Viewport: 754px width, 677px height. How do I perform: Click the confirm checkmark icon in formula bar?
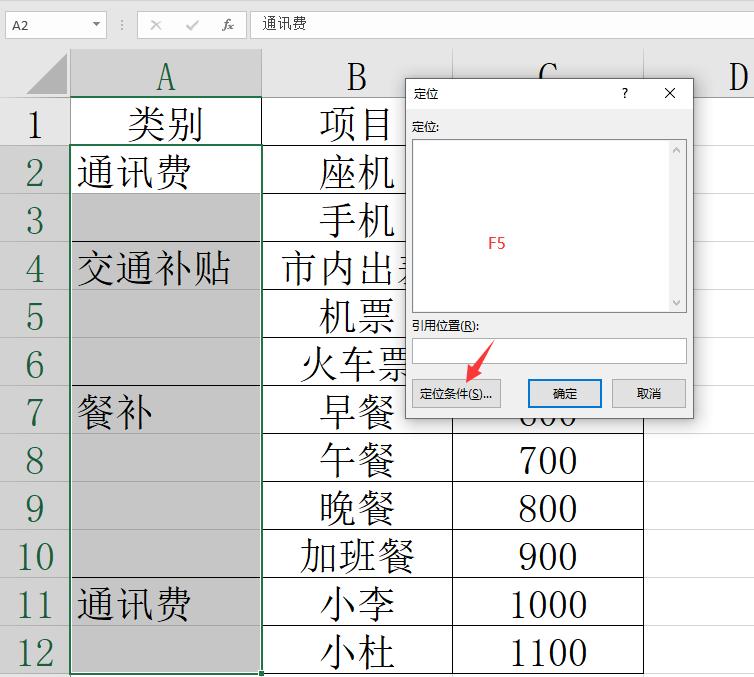point(192,25)
